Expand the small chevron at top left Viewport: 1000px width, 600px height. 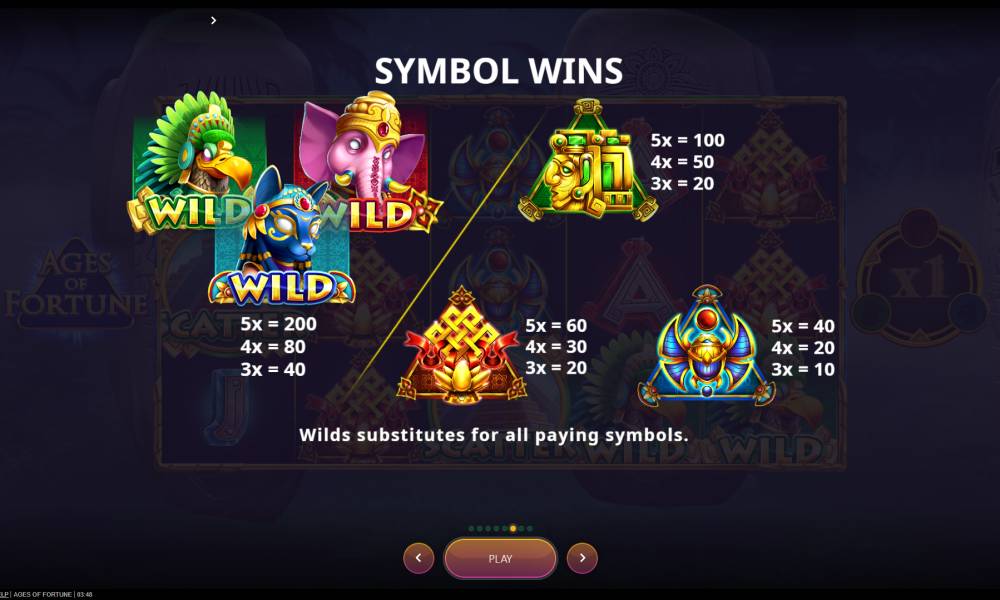click(214, 20)
